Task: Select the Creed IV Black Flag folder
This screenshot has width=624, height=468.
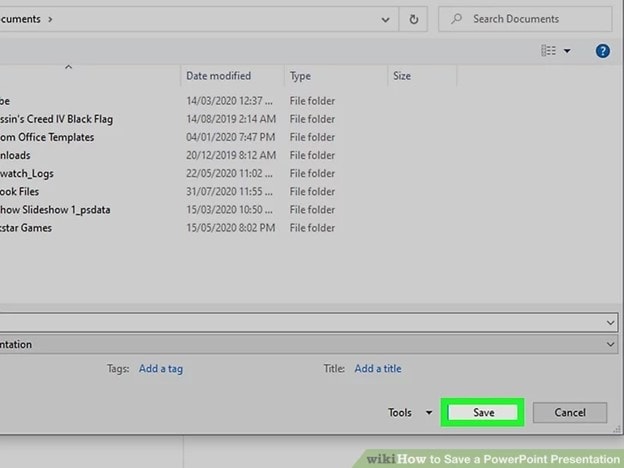Action: [56, 119]
